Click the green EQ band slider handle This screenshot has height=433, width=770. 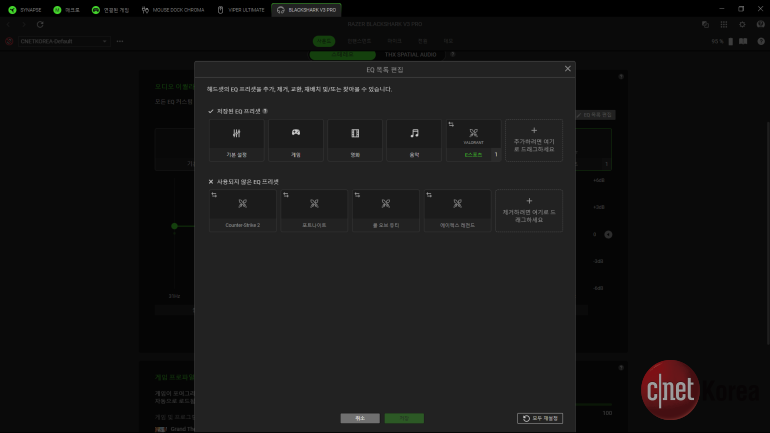click(174, 226)
